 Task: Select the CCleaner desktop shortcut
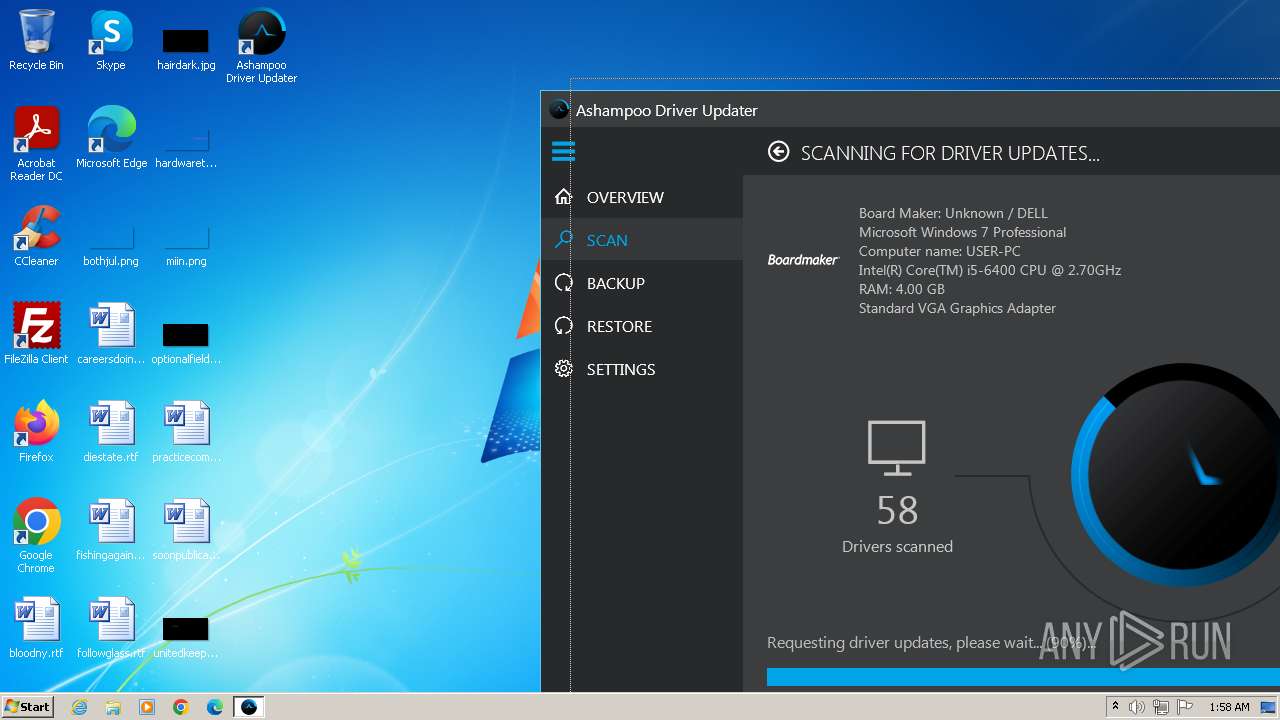coord(36,236)
